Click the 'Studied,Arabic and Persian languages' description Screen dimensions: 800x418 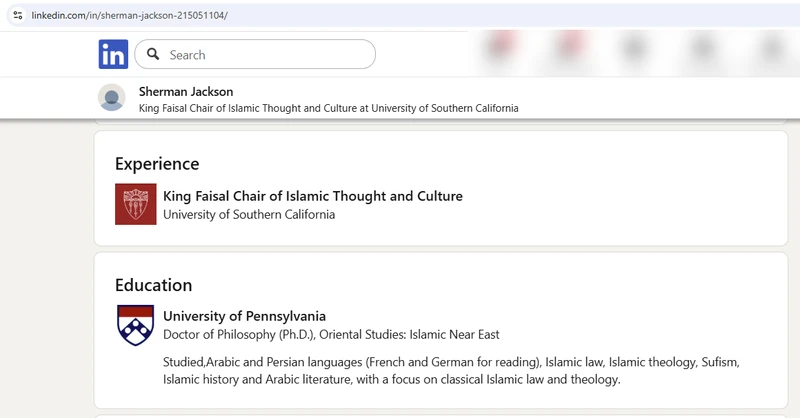coord(451,371)
